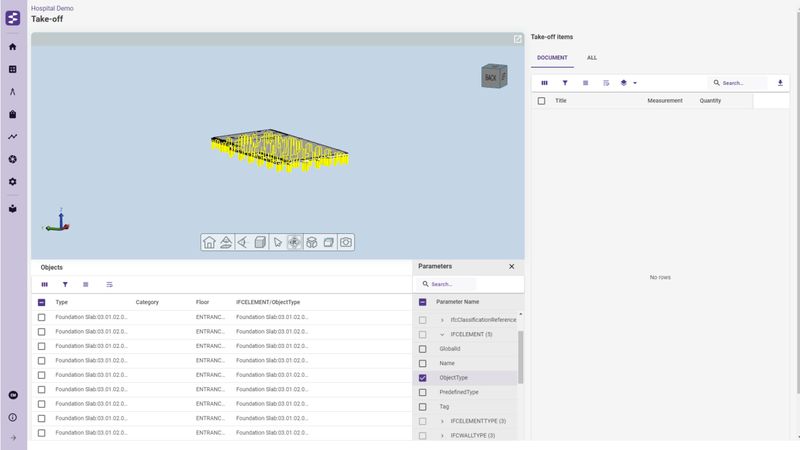Open the analytics trend icon in sidebar
800x450 pixels.
click(13, 137)
